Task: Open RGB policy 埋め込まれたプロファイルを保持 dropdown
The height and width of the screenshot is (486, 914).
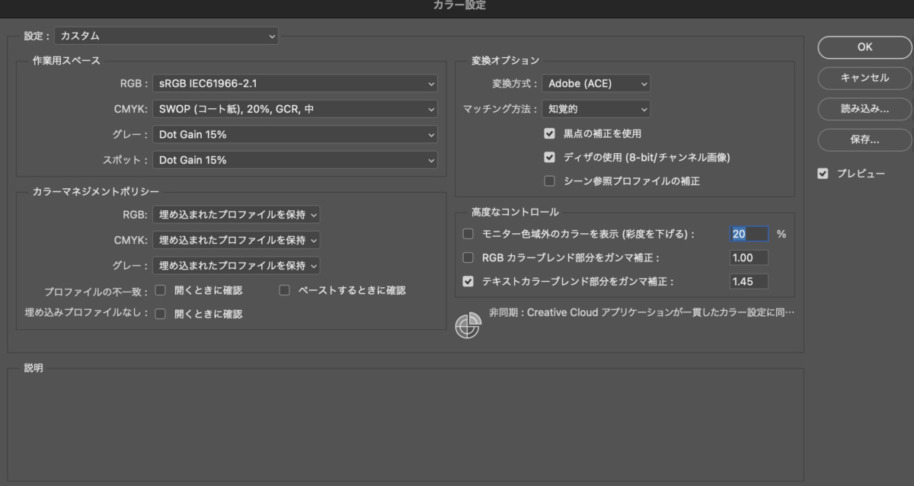Action: 236,214
